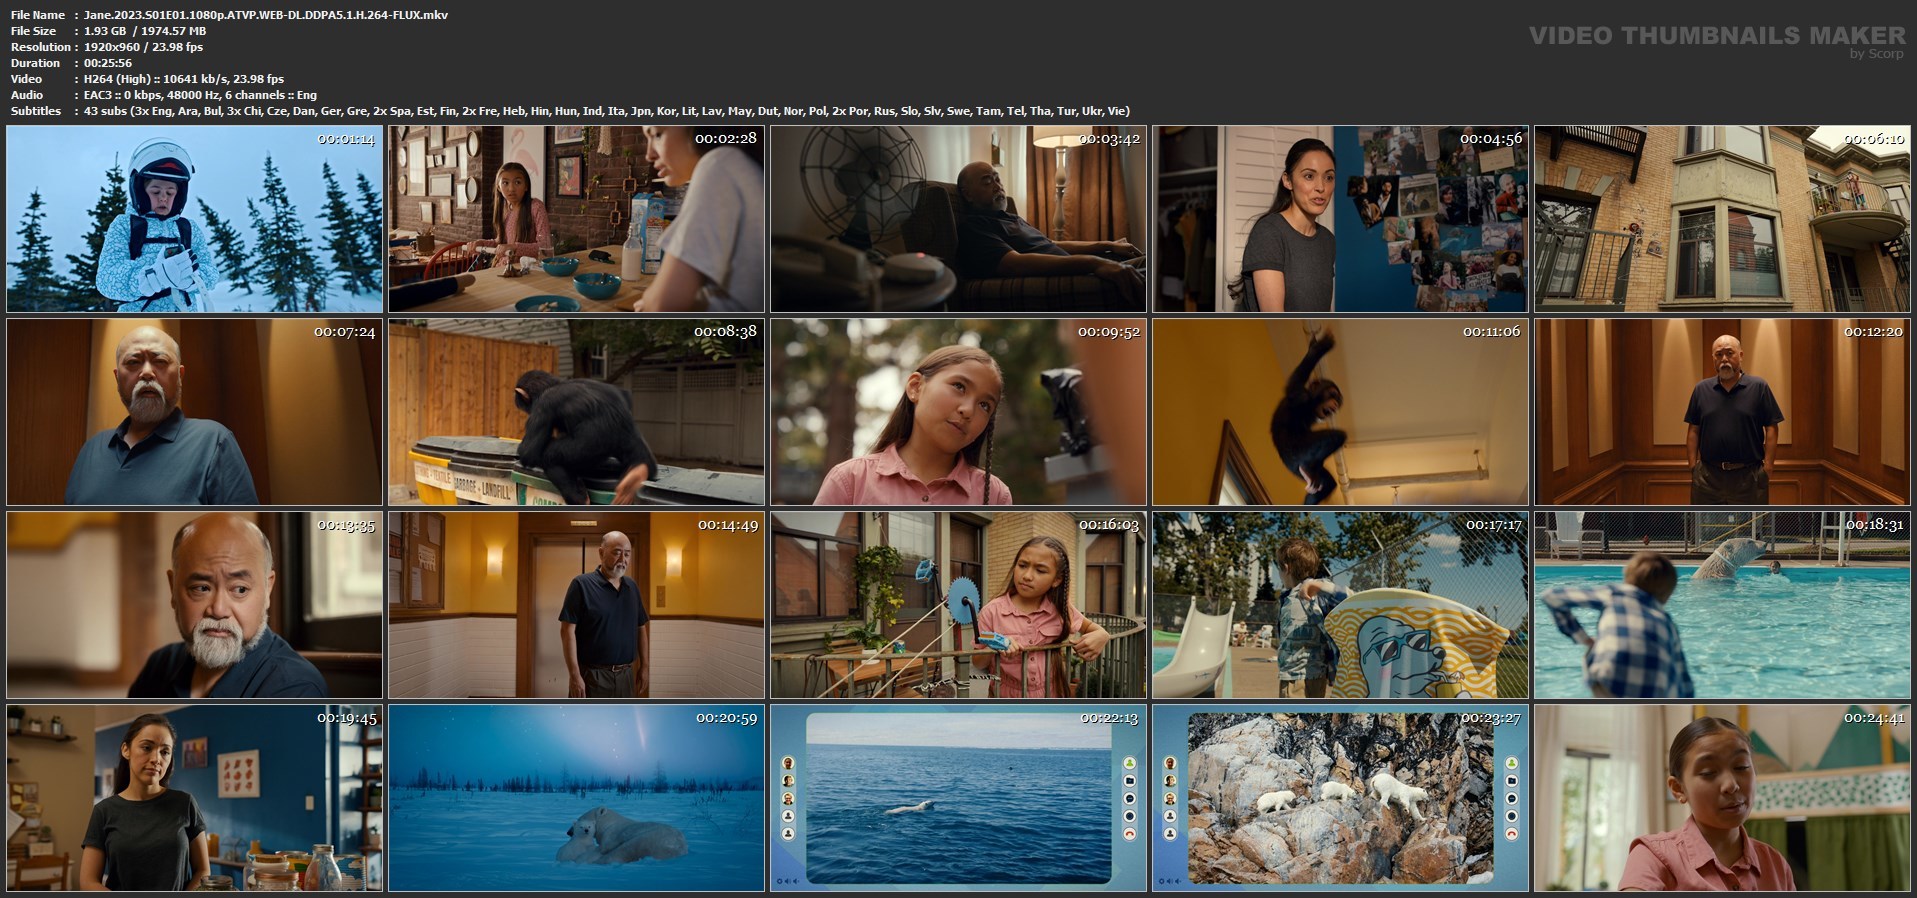The width and height of the screenshot is (1917, 898).
Task: Click the video codec line starting 'H264 (High)'
Action: pos(184,79)
